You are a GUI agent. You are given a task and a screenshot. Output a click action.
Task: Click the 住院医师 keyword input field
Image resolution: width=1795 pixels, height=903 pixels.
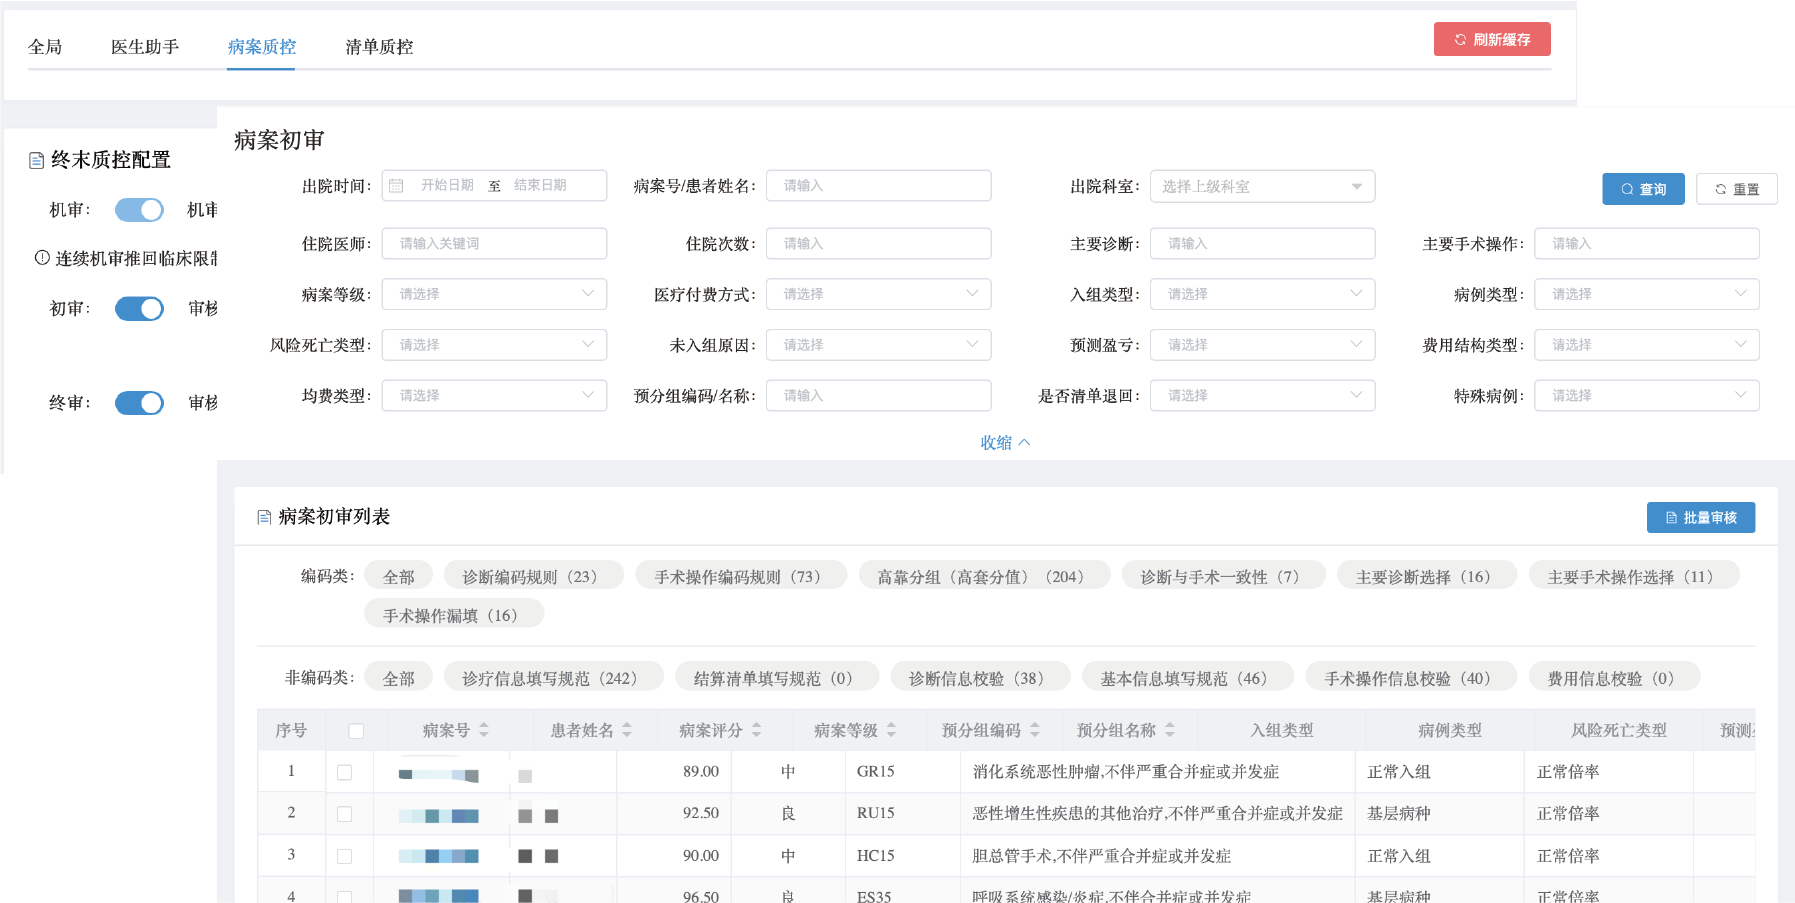coord(494,243)
